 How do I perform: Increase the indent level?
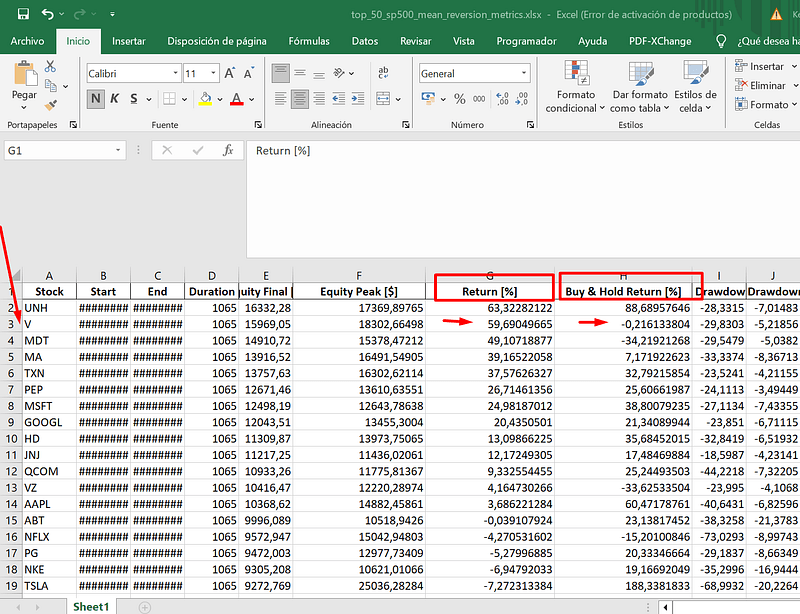coord(358,99)
